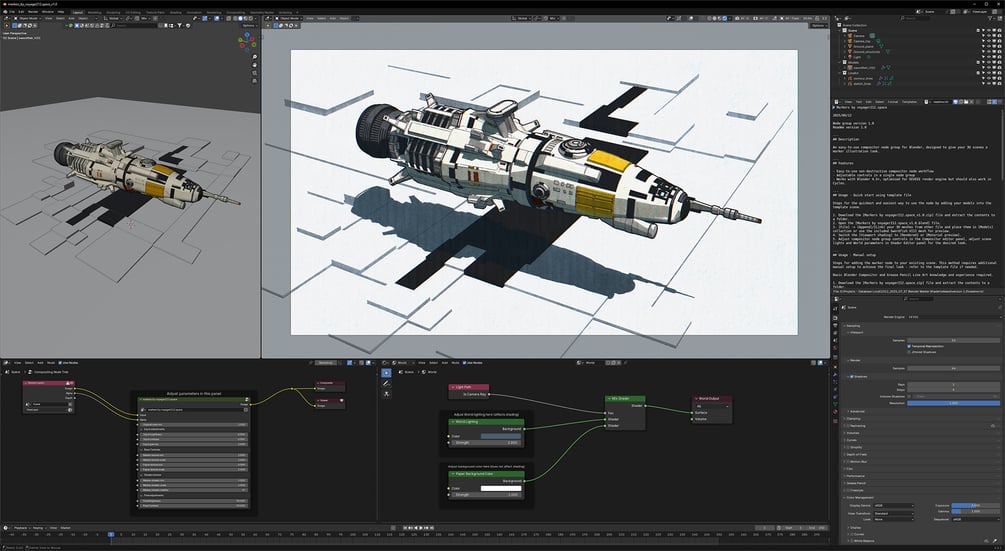
Task: Click the camera view toggle icon in left viewport
Action: click(x=254, y=72)
